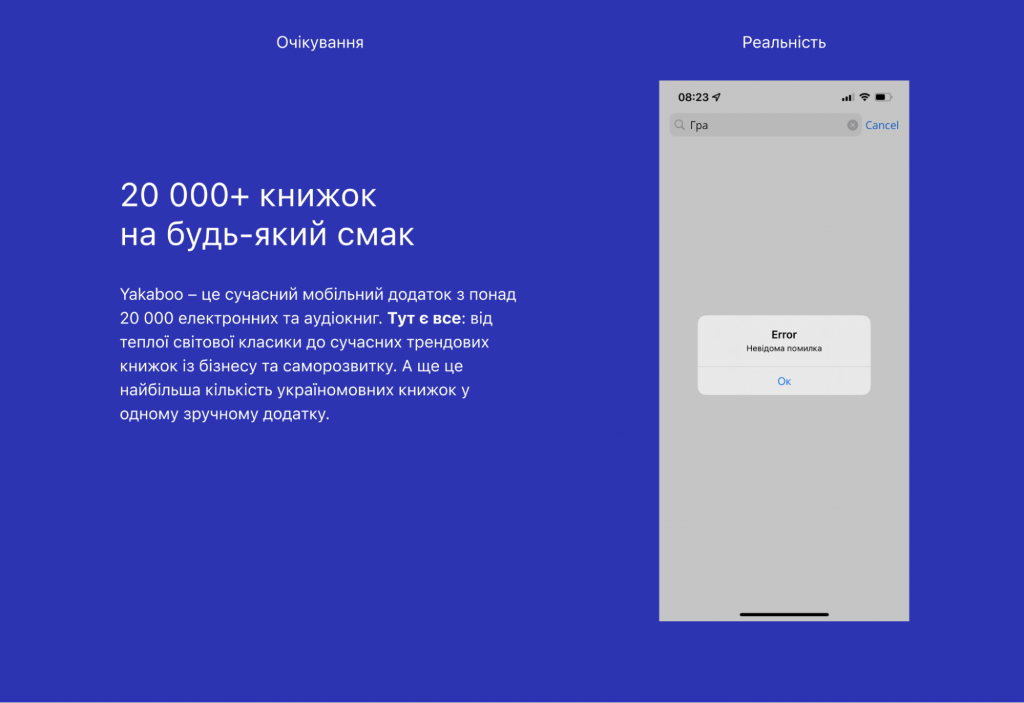This screenshot has width=1024, height=703.
Task: Click the magnifier icon in search bar
Action: (x=680, y=125)
